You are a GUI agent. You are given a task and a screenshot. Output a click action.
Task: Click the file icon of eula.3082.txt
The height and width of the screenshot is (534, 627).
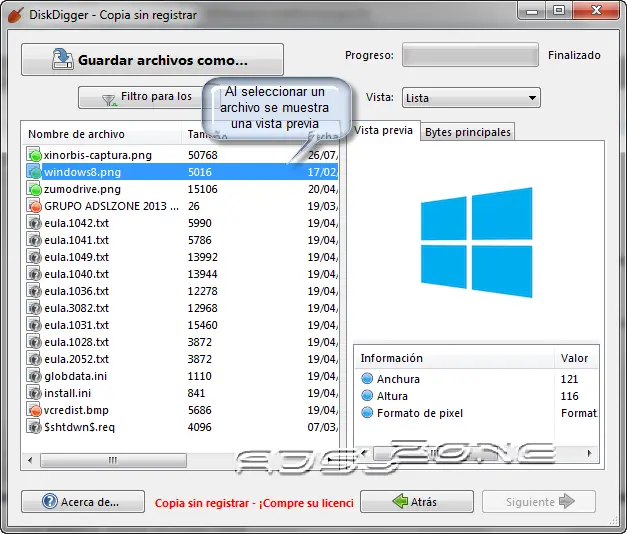click(34, 308)
